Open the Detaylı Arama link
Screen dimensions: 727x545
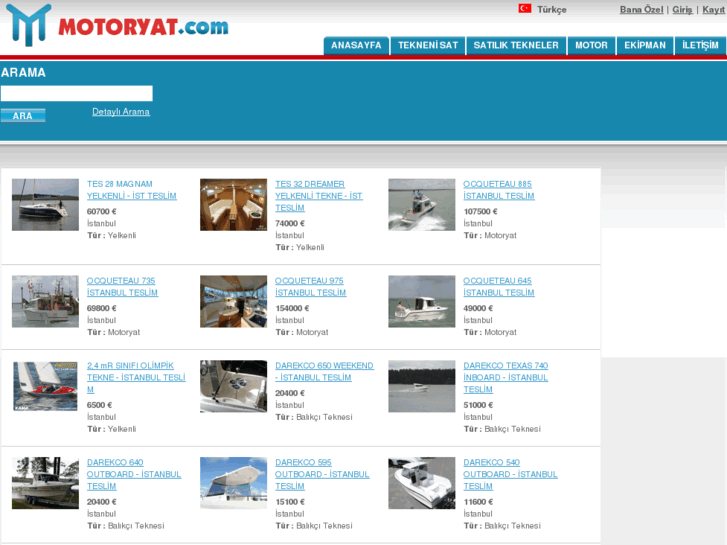click(x=121, y=112)
